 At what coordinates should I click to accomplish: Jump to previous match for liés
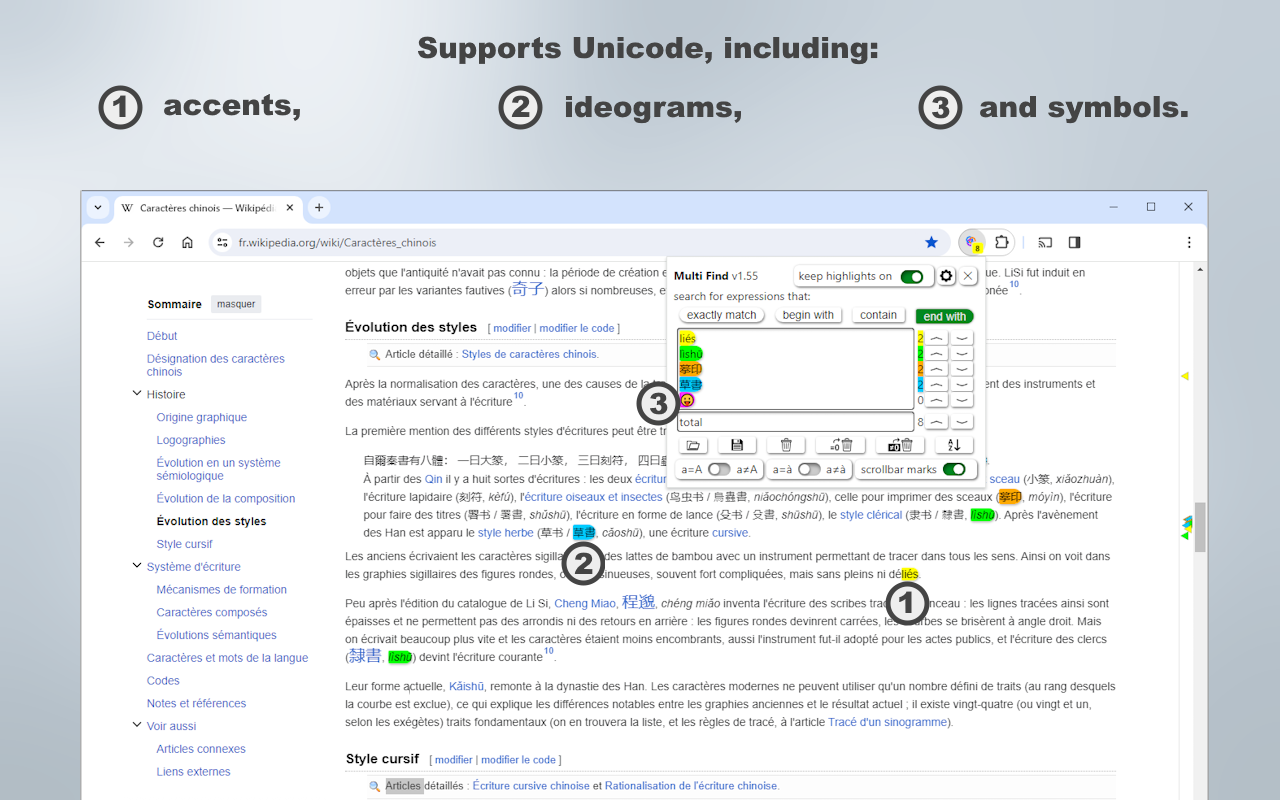936,339
